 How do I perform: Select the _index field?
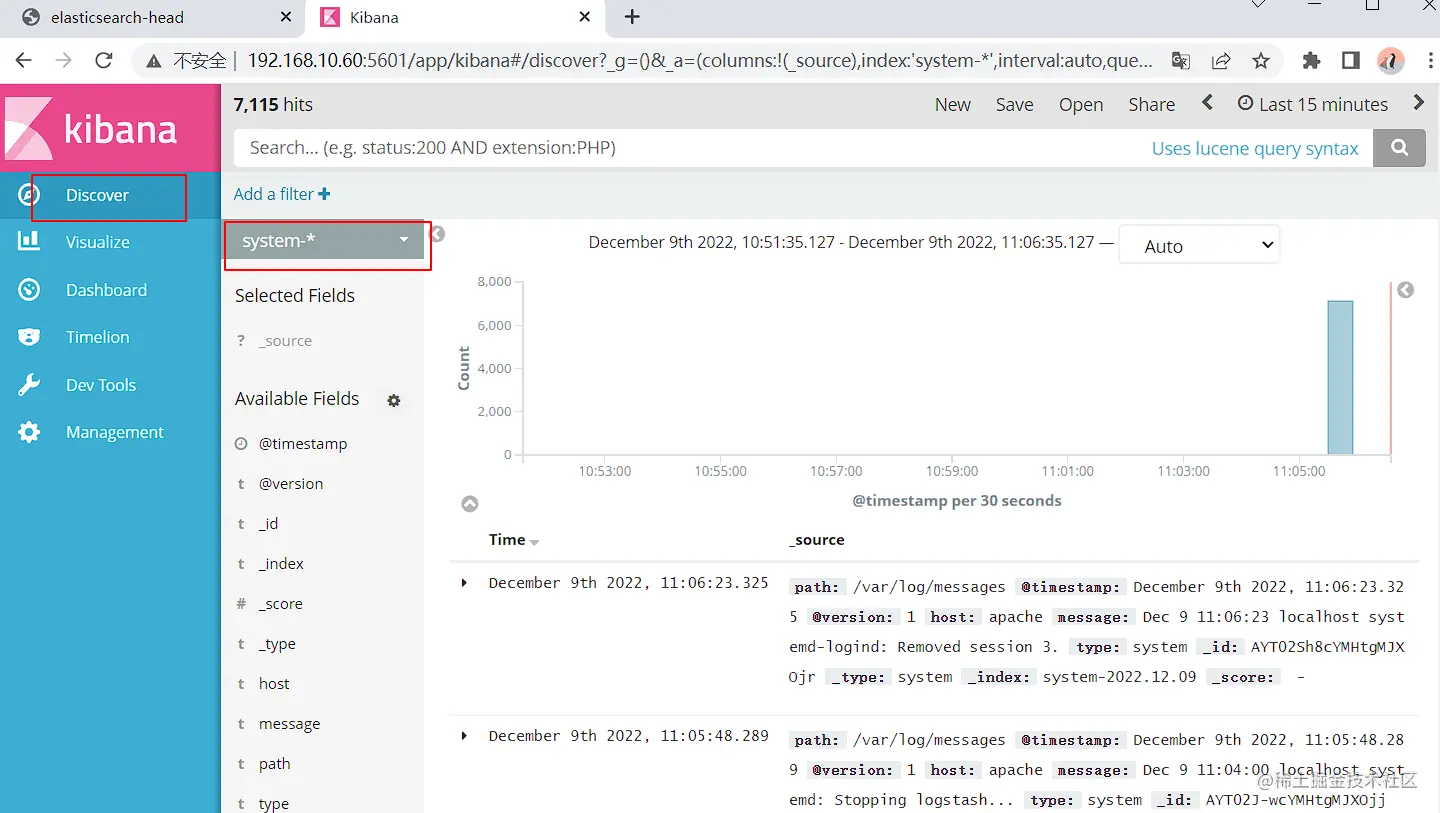(x=281, y=564)
